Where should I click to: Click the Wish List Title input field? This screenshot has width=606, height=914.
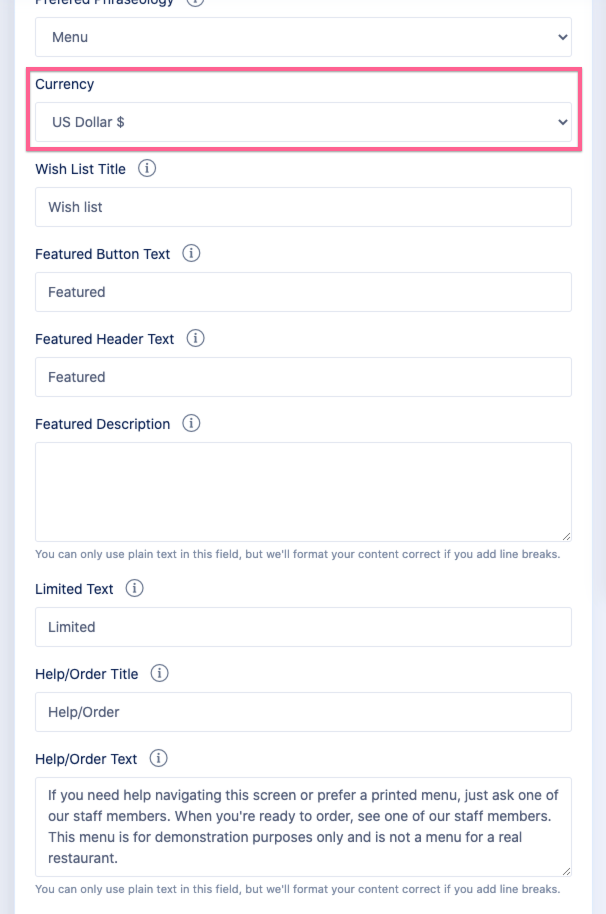pyautogui.click(x=303, y=207)
